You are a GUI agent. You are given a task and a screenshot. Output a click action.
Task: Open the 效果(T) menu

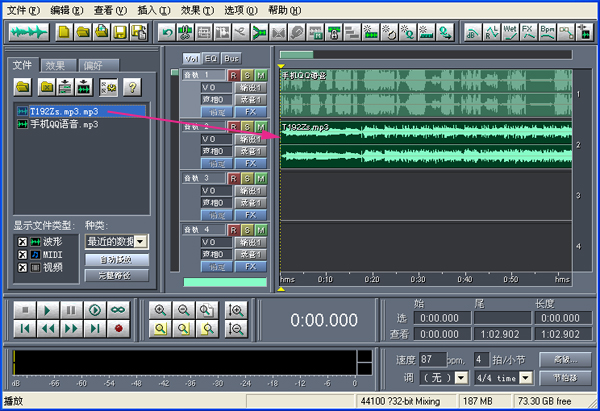pos(197,10)
